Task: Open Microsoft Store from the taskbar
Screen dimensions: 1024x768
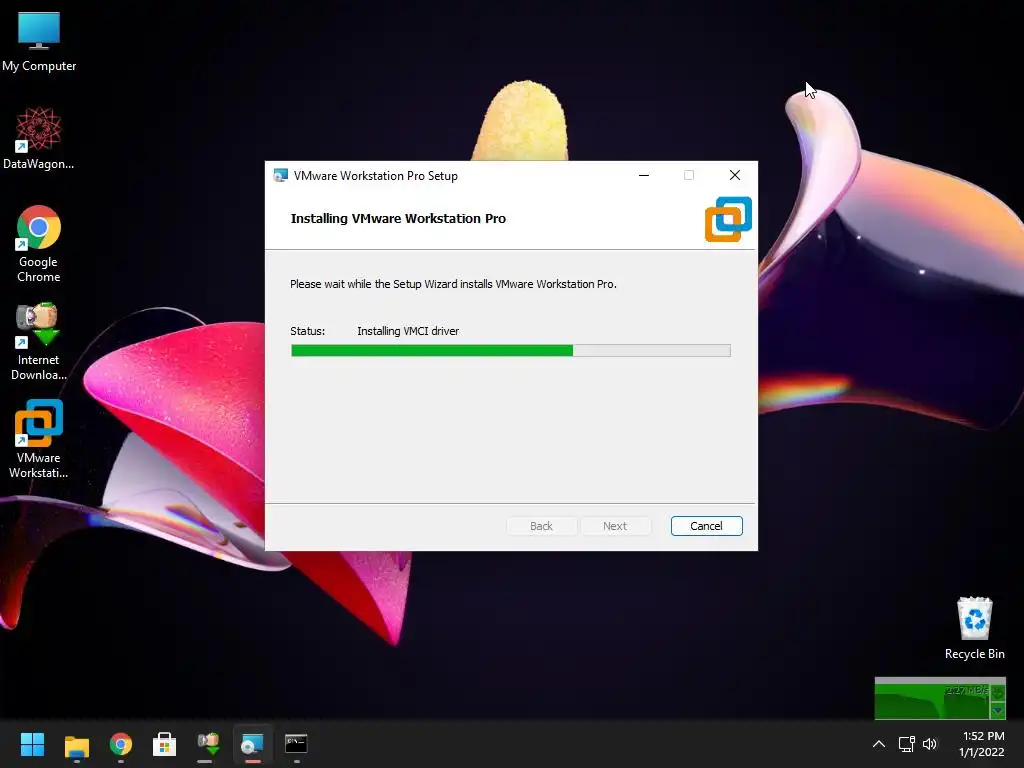Action: (x=165, y=744)
